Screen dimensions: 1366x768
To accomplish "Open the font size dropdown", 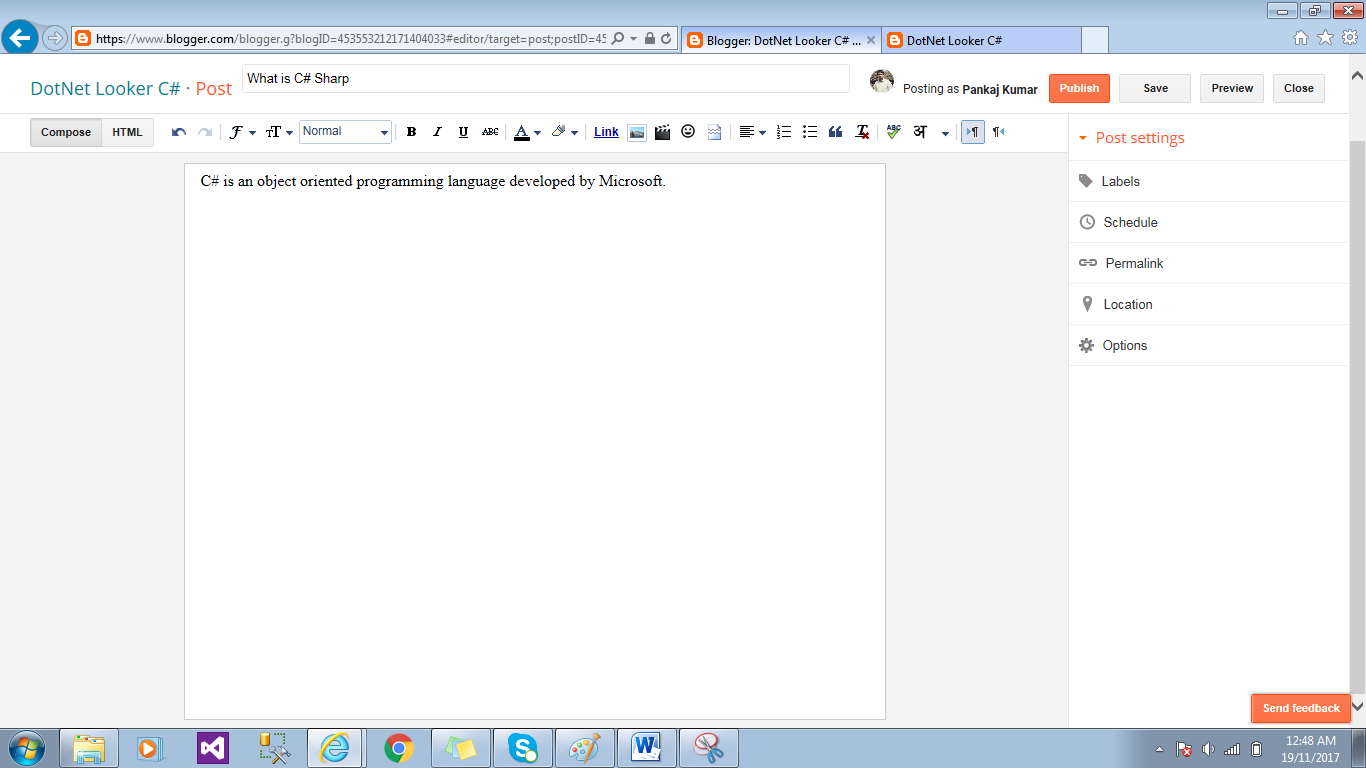I will point(279,132).
